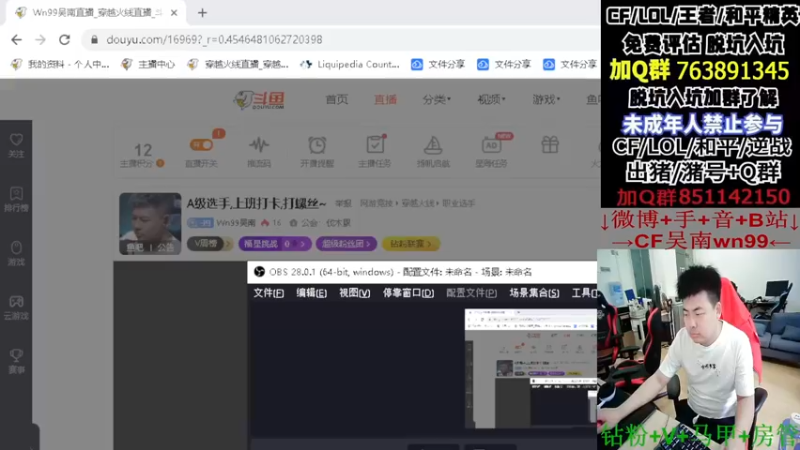Click the browser forward arrow

pyautogui.click(x=40, y=40)
